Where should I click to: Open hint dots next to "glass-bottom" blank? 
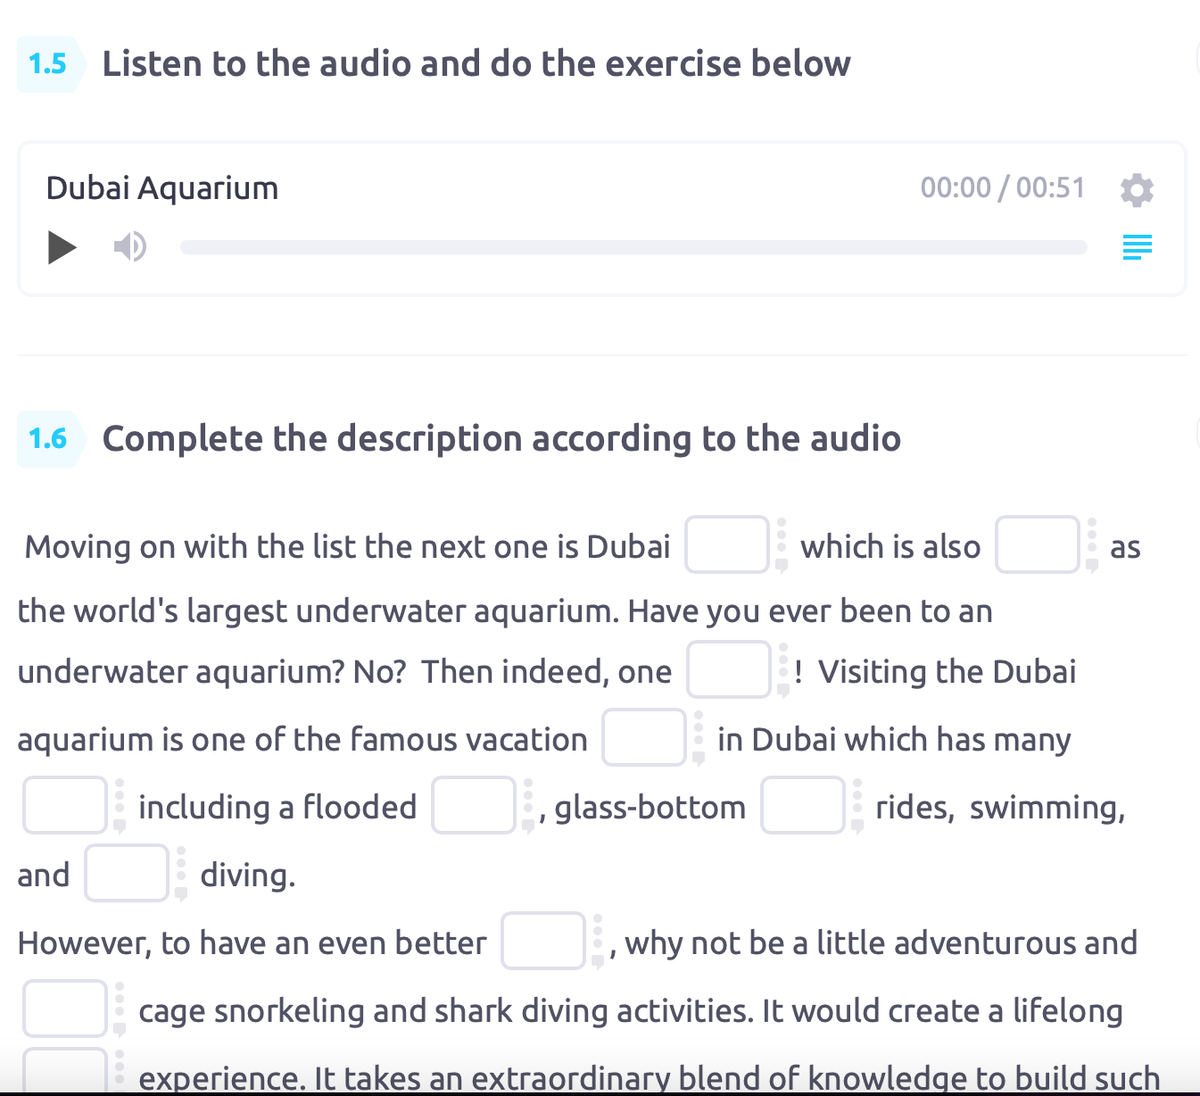[858, 805]
